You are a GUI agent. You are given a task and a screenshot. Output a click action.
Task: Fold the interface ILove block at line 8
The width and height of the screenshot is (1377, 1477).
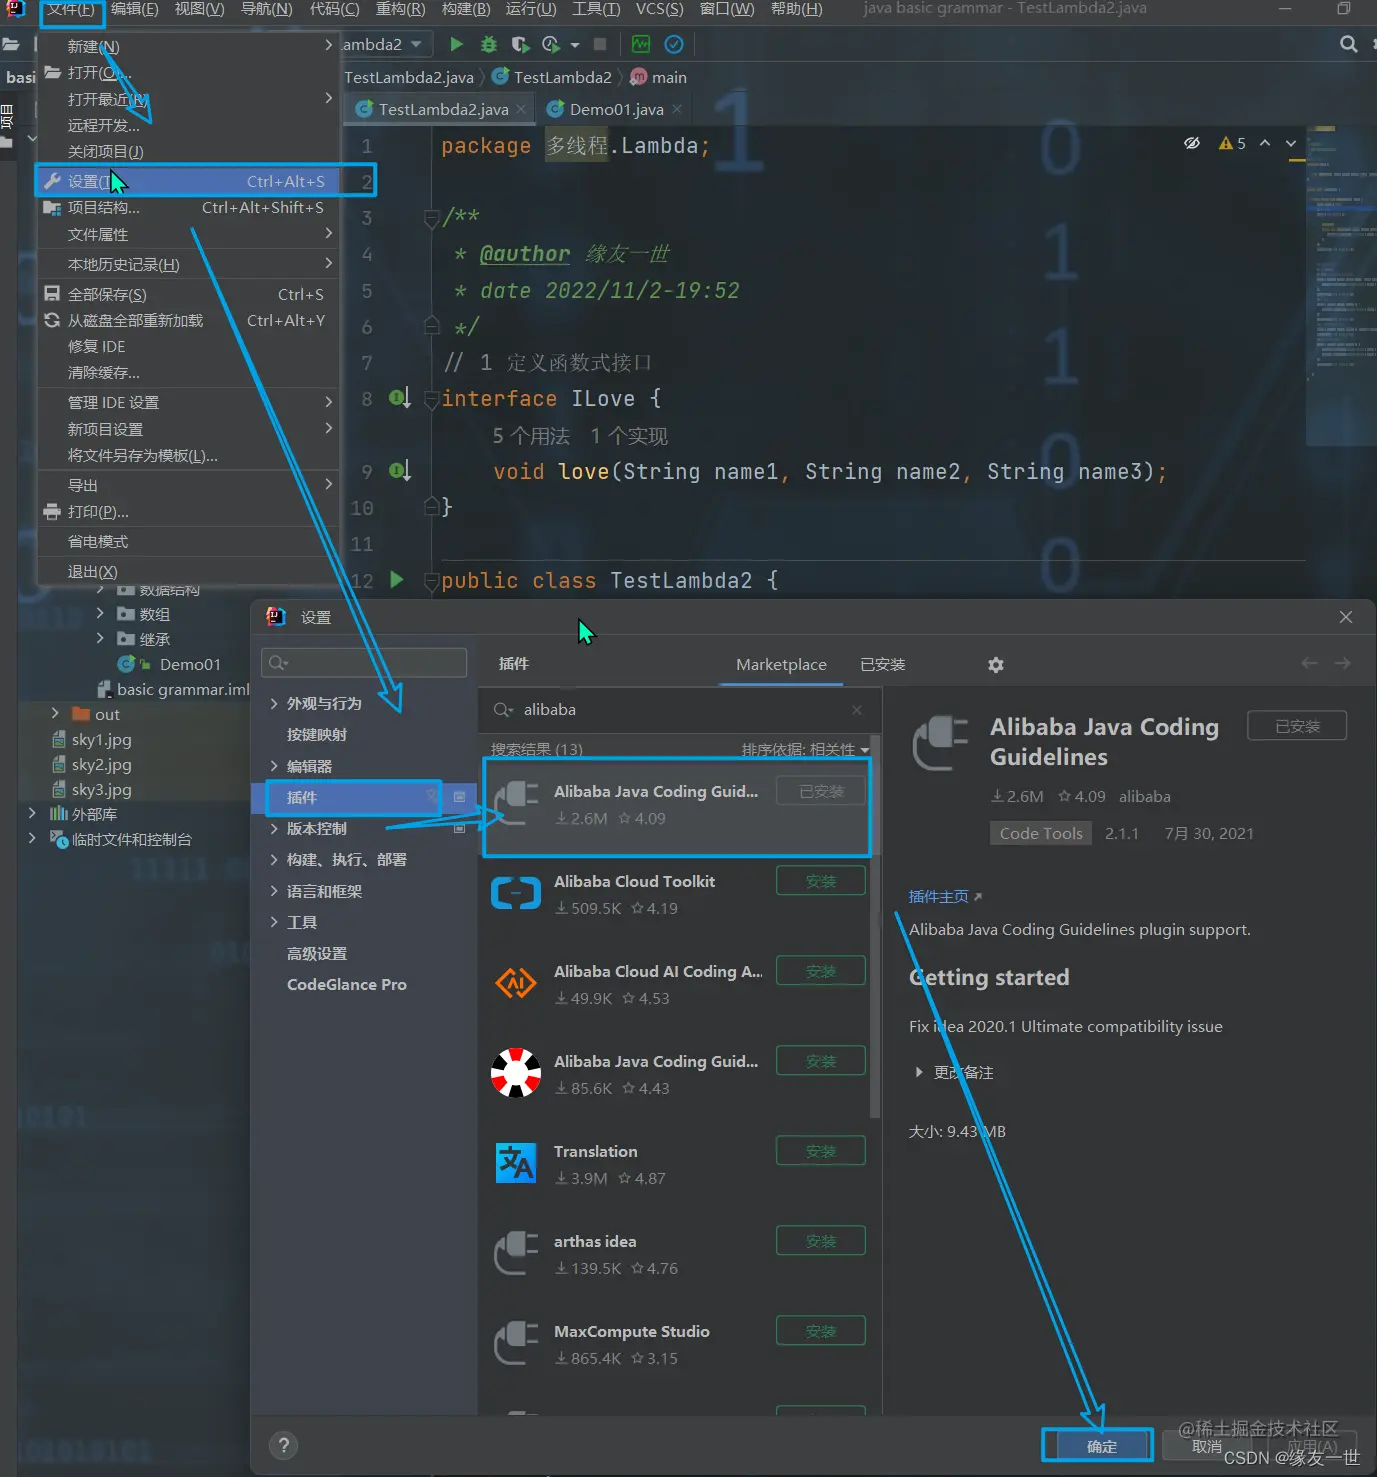pyautogui.click(x=432, y=399)
